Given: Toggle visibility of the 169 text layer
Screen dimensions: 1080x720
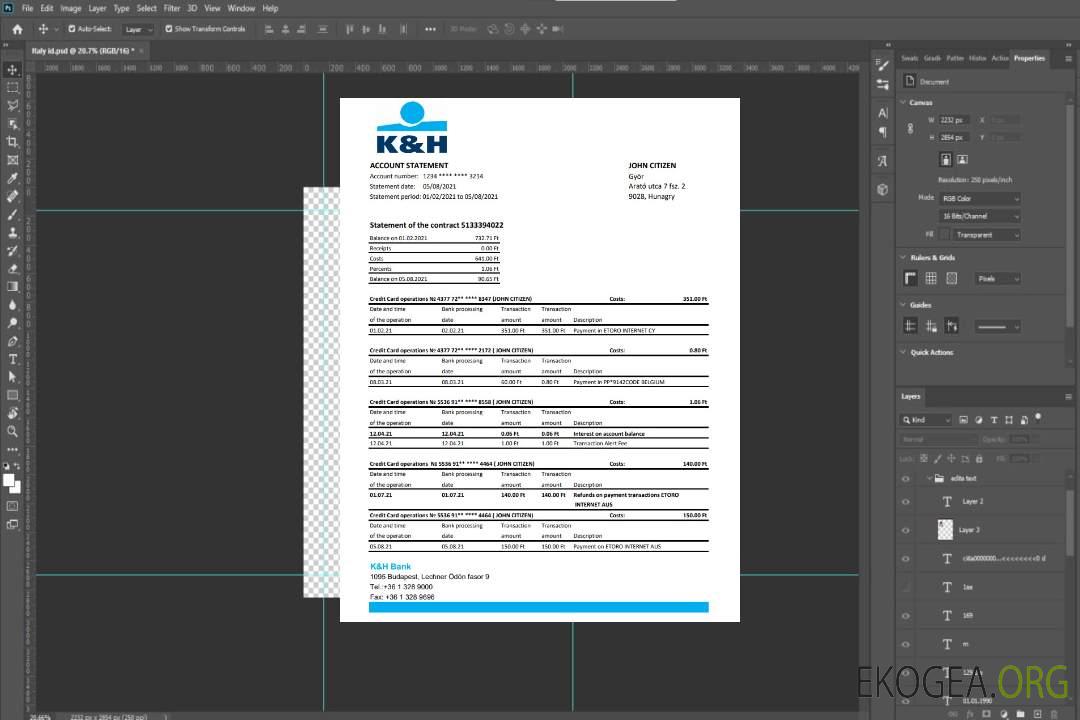Looking at the screenshot, I should click(906, 616).
